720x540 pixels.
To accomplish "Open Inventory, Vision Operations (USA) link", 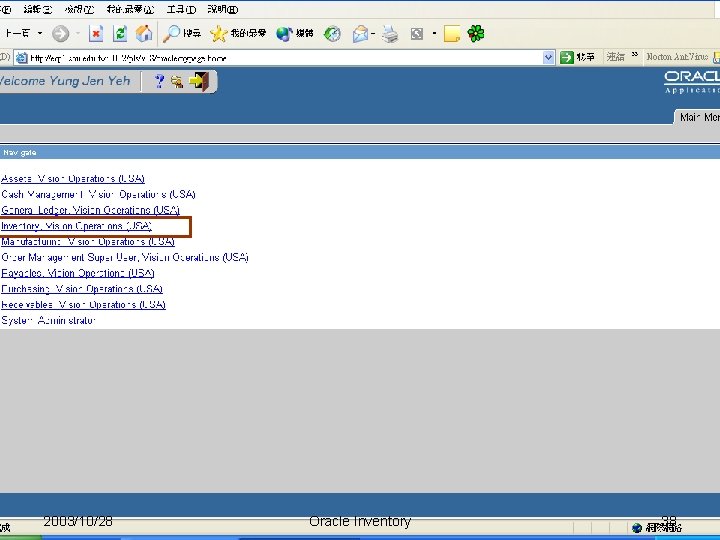I will coord(76,226).
